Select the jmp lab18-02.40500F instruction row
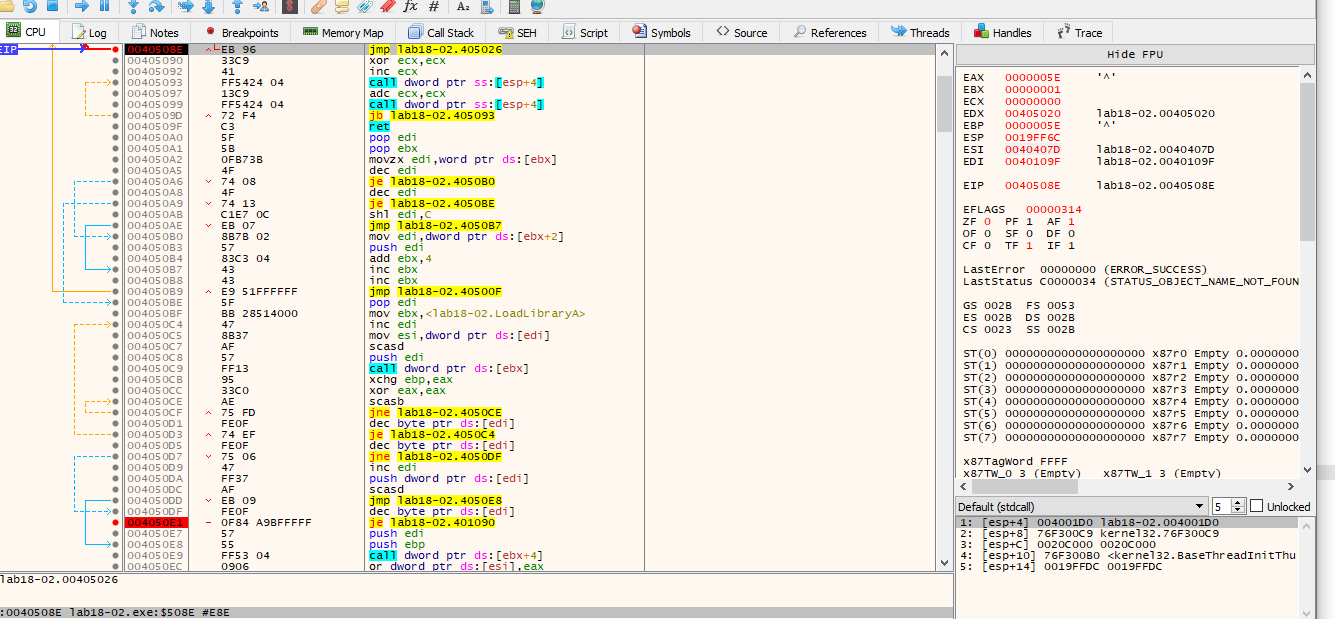Image resolution: width=1335 pixels, height=619 pixels. pos(435,291)
